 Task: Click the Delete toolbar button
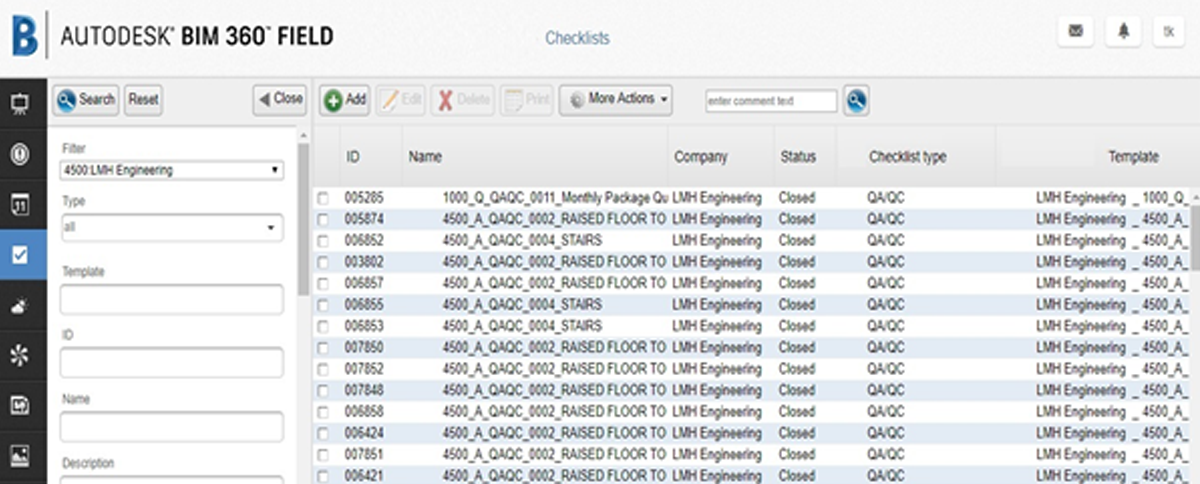tap(463, 99)
